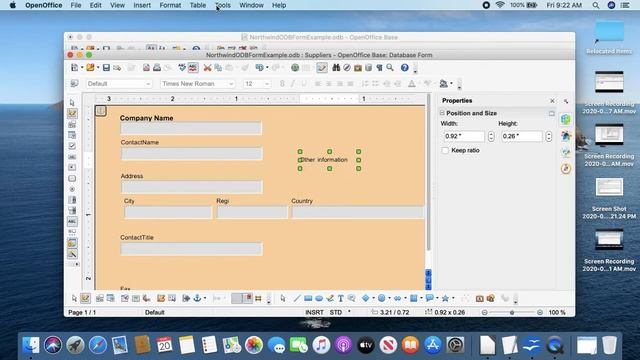The image size is (640, 360).
Task: Click the INSRT insert mode indicator
Action: 314,312
